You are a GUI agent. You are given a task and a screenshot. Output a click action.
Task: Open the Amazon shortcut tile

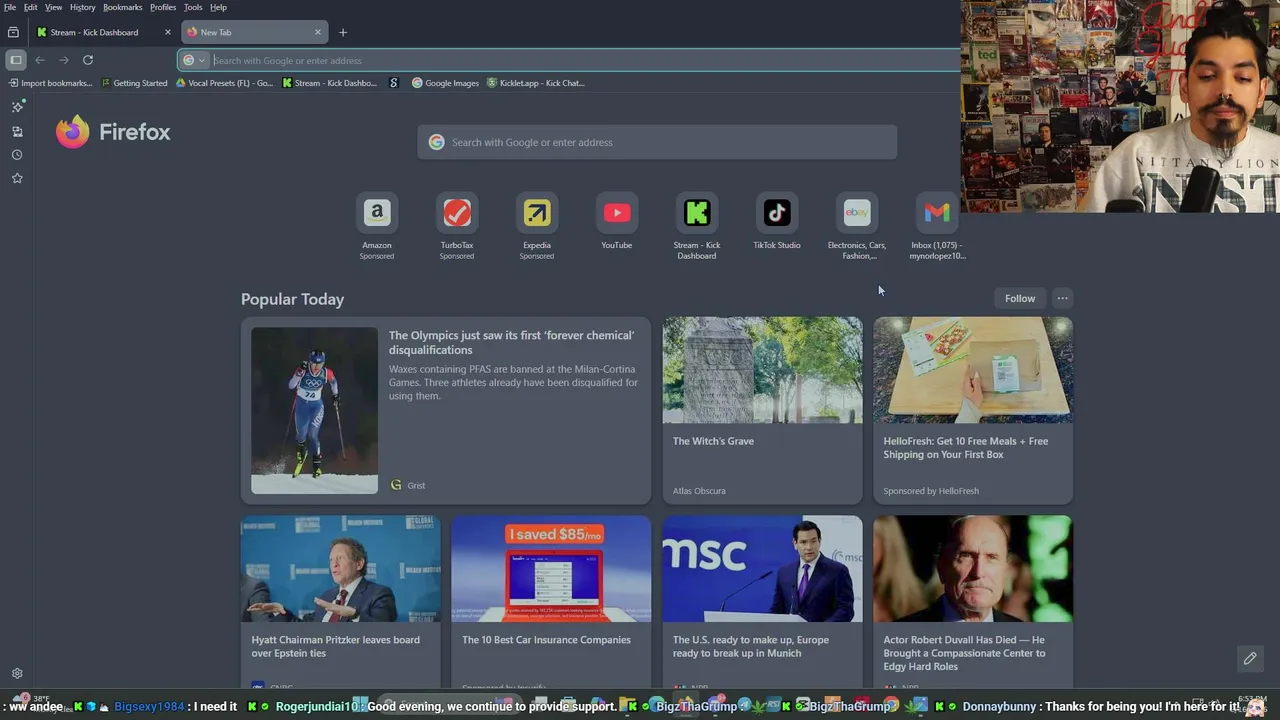point(377,227)
